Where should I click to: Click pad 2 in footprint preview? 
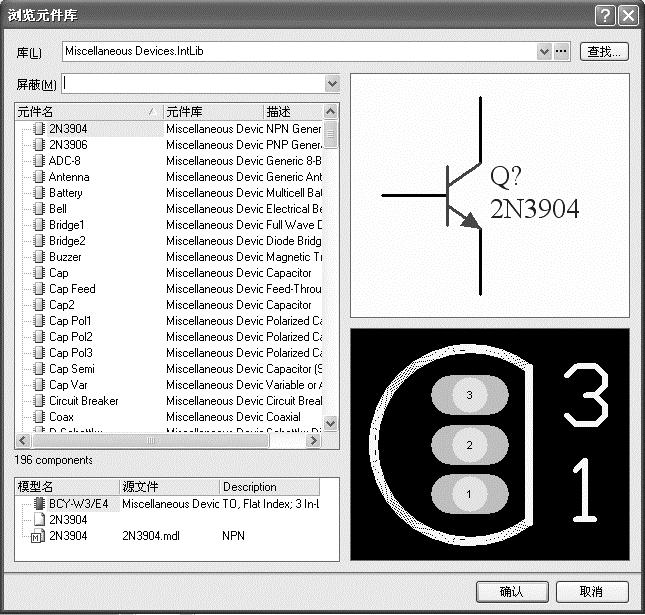(470, 444)
